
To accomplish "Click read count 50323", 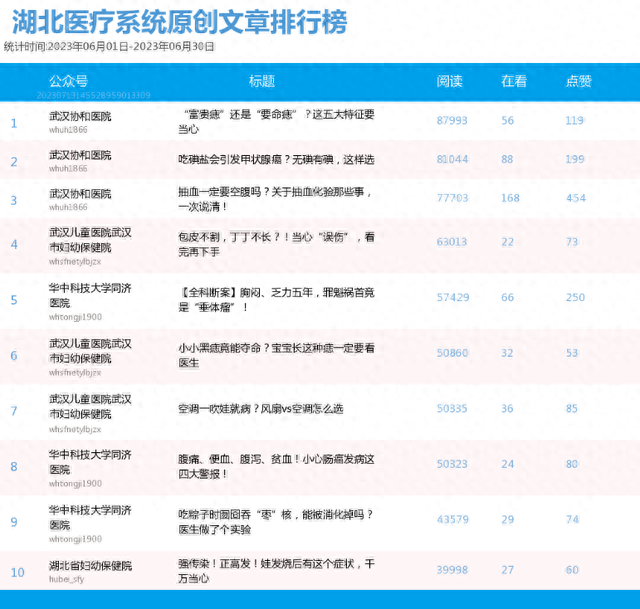I will (x=452, y=464).
